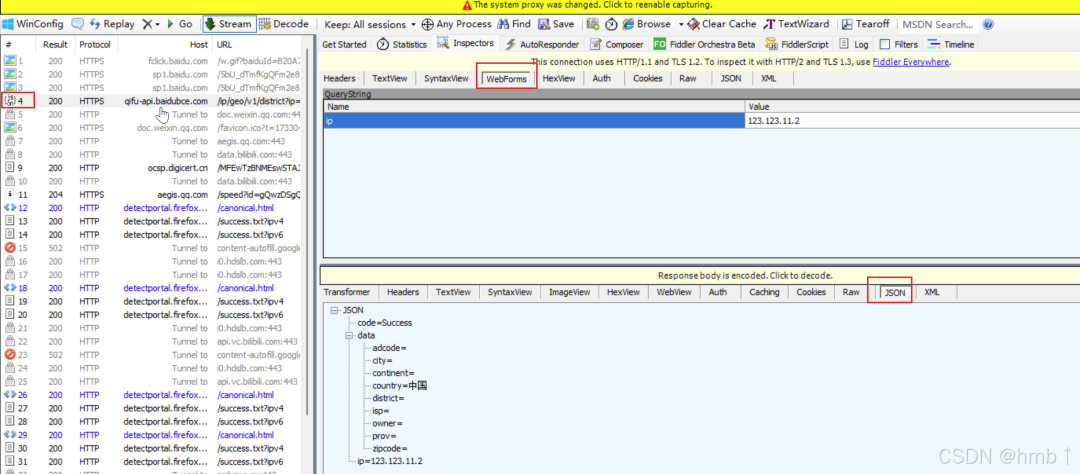Click the blue help icon
Viewport: 1080px width, 474px height.
click(x=988, y=24)
